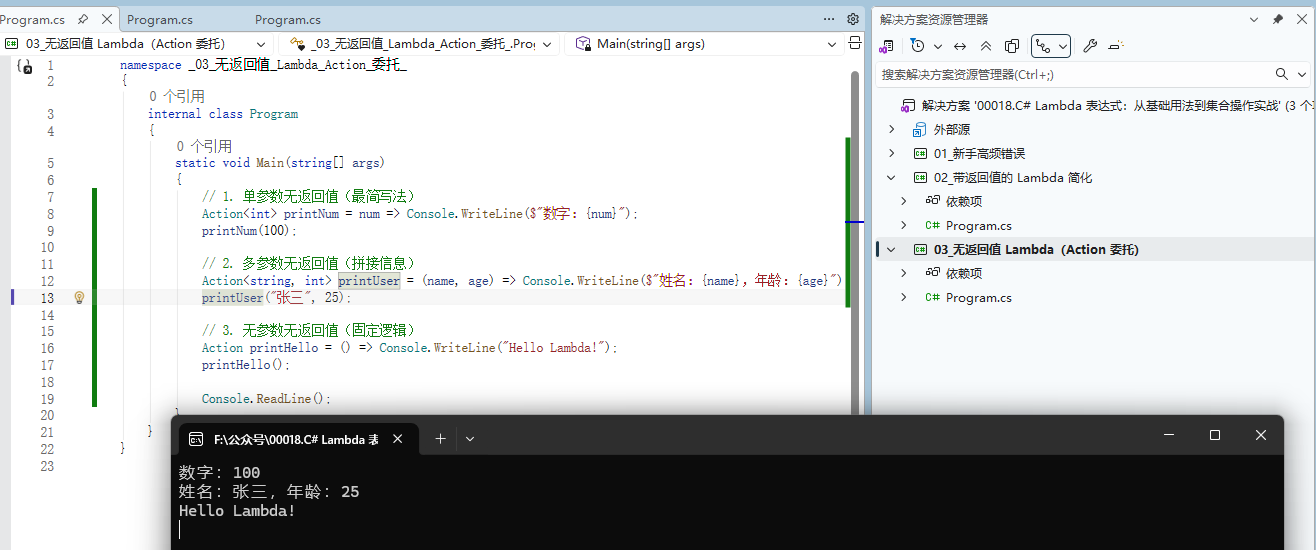Image resolution: width=1316 pixels, height=550 pixels.
Task: Close the Solution Explorer panel
Action: pos(1301,19)
